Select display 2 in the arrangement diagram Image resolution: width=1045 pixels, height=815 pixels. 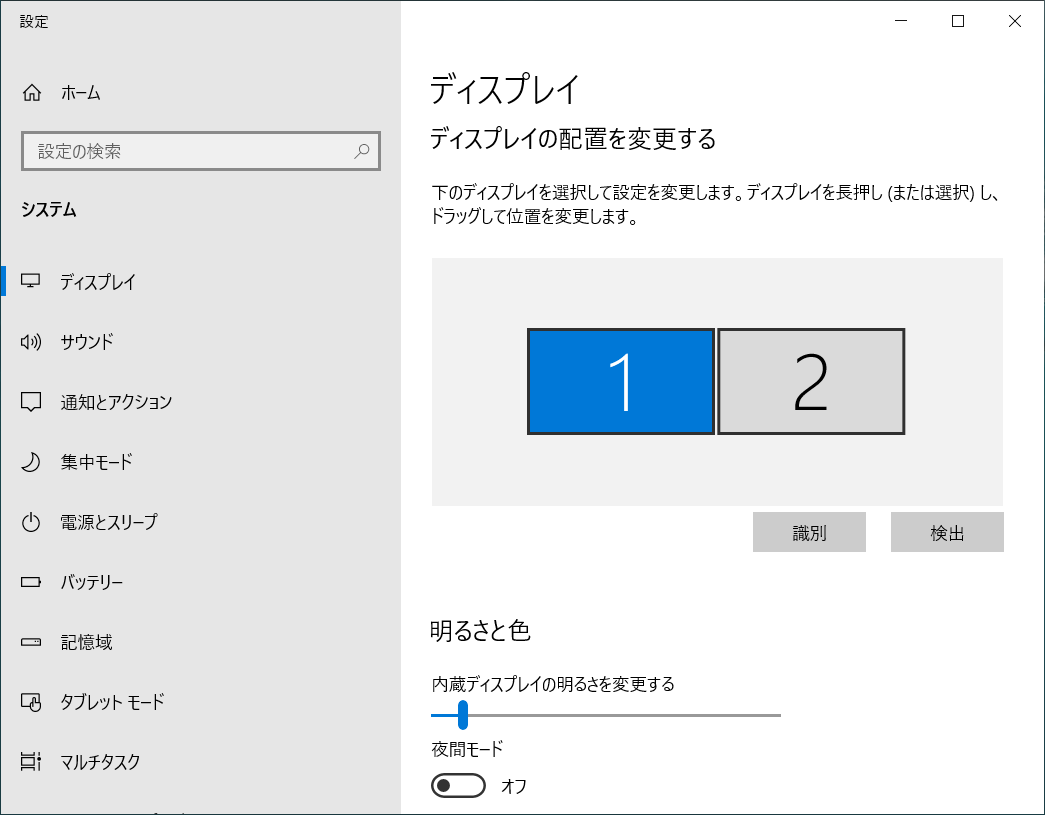811,381
